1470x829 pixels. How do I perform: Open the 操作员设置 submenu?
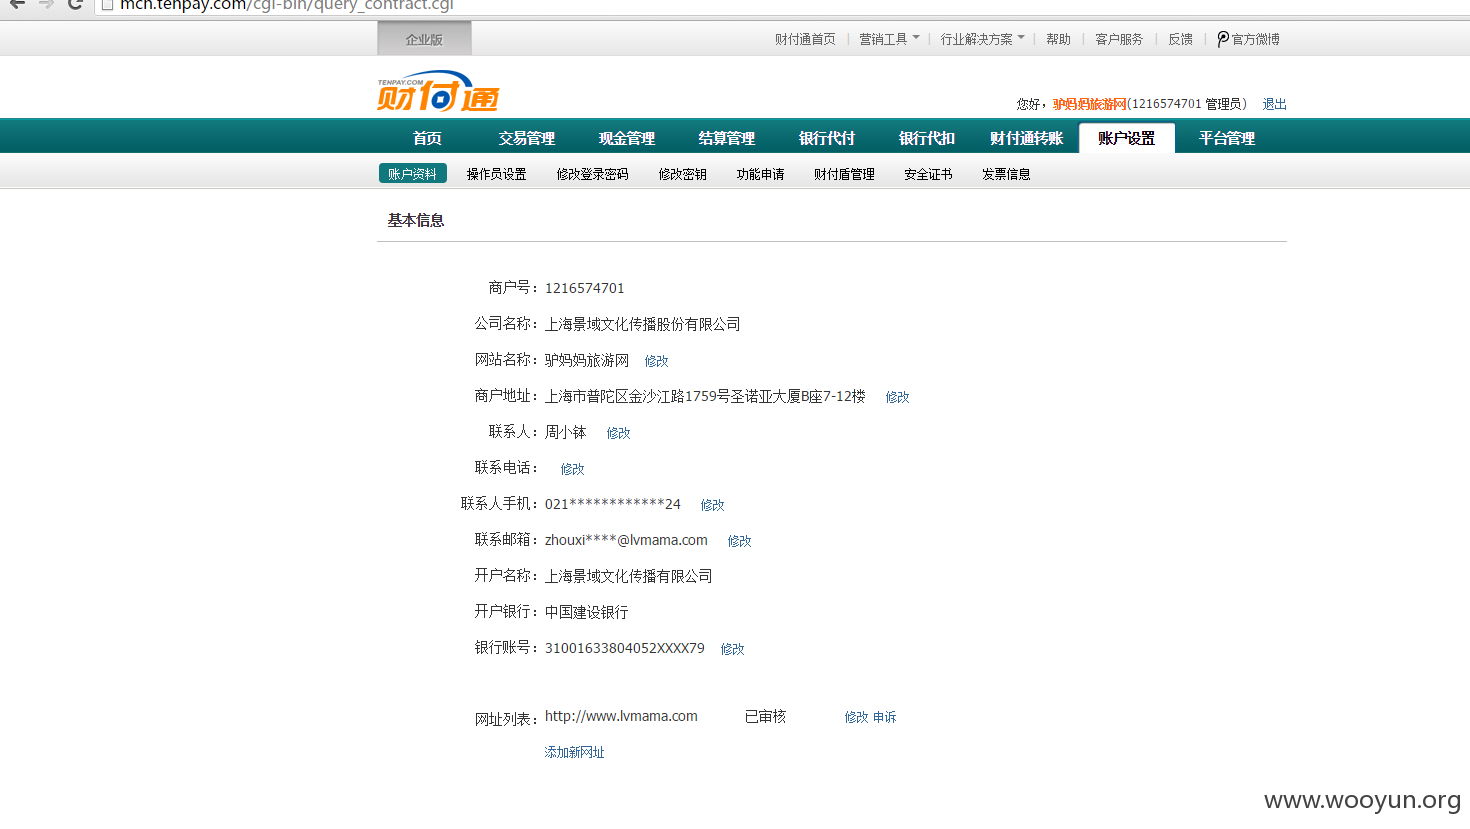pos(496,174)
